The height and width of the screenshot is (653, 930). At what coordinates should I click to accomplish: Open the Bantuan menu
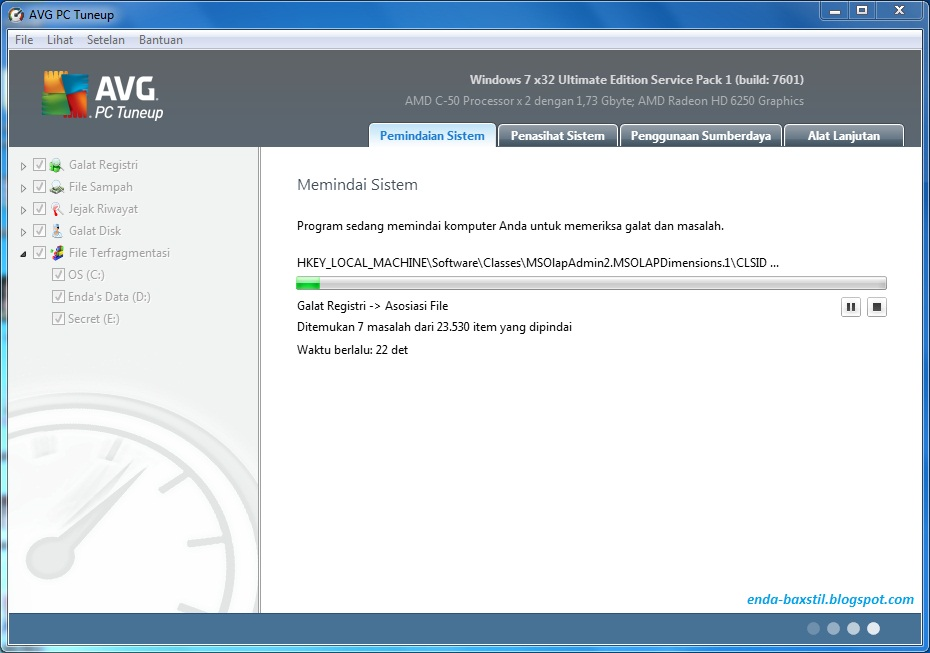tap(161, 40)
